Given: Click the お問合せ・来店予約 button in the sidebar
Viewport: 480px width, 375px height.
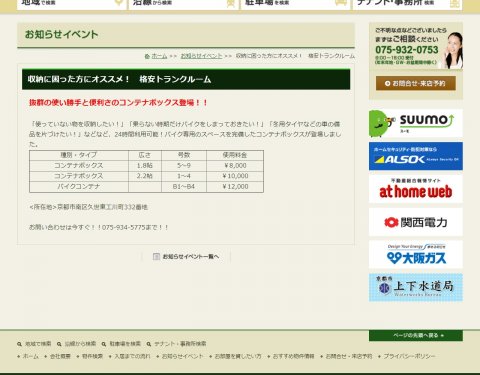Looking at the screenshot, I should (416, 83).
